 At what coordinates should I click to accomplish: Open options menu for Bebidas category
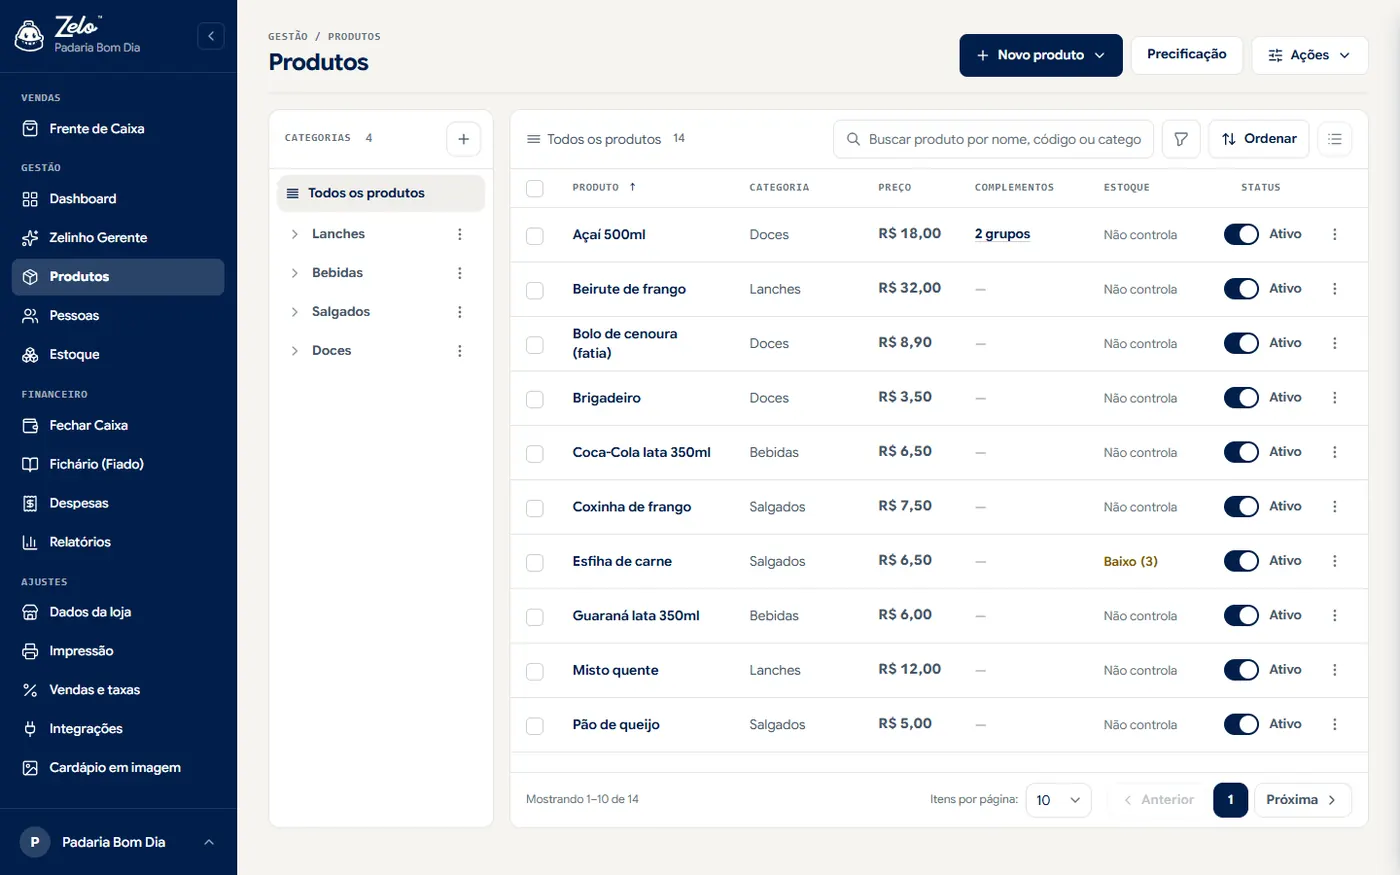[460, 273]
